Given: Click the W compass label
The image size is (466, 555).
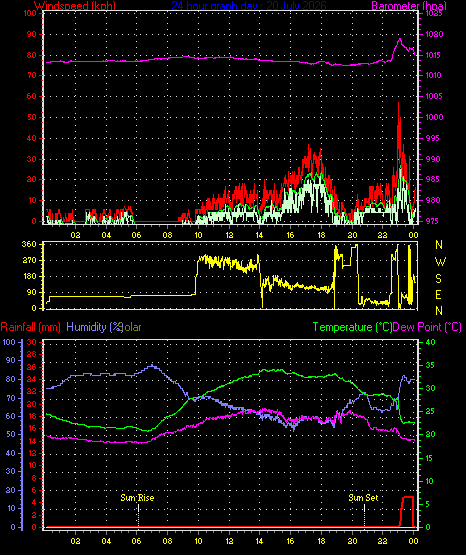Looking at the screenshot, I should coord(440,262).
